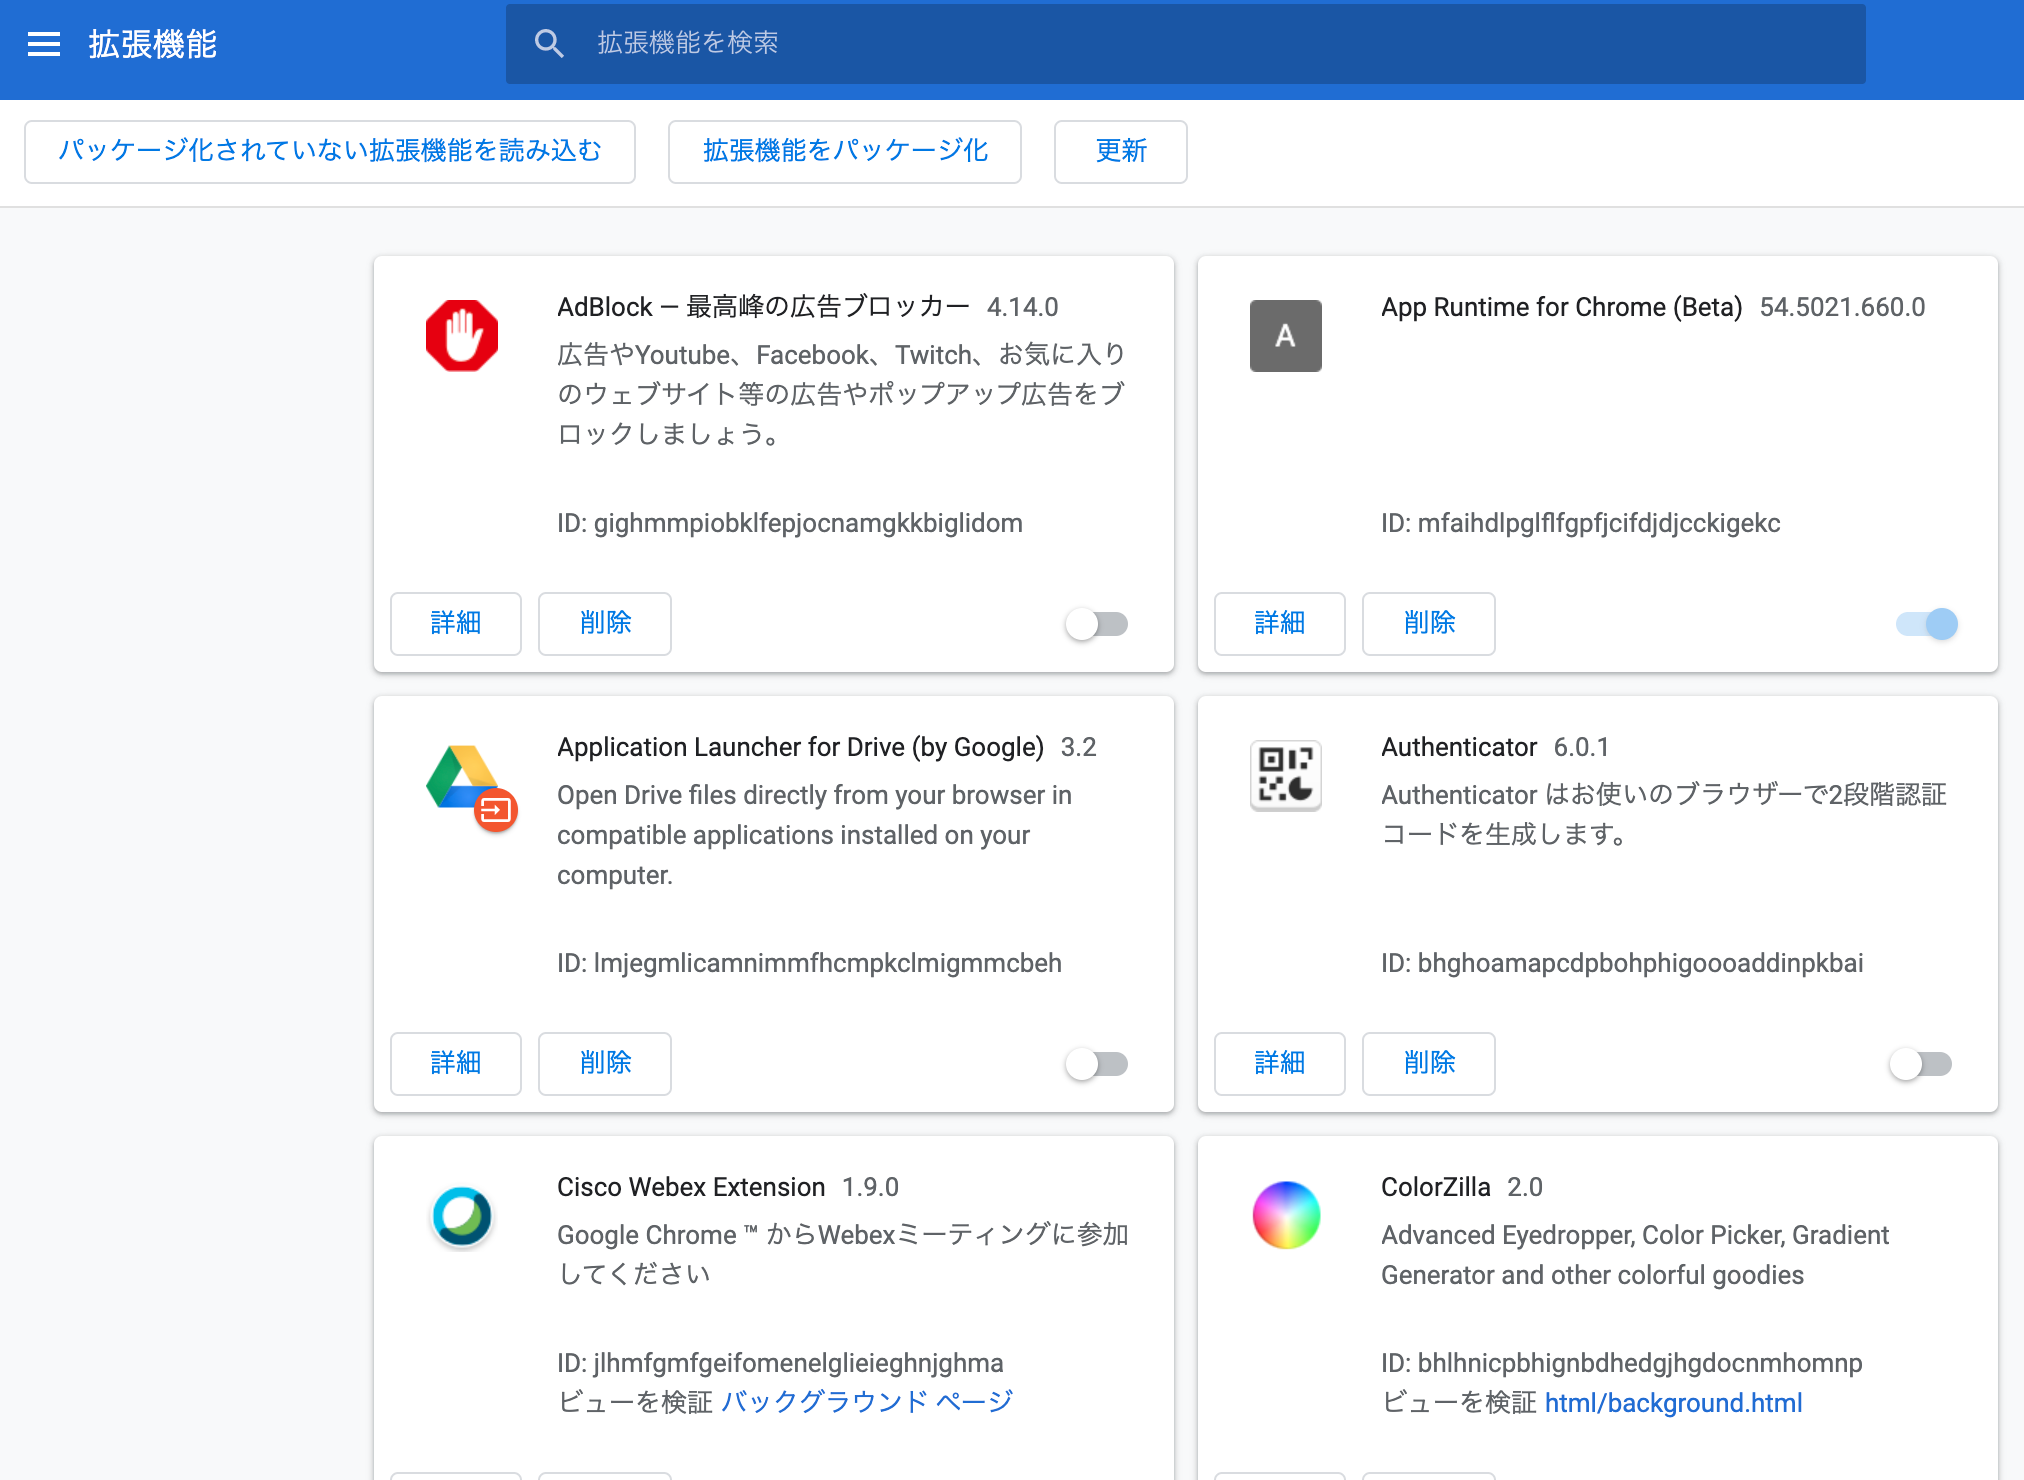
Task: Click the AdBlock red stop-hand icon
Action: 461,336
